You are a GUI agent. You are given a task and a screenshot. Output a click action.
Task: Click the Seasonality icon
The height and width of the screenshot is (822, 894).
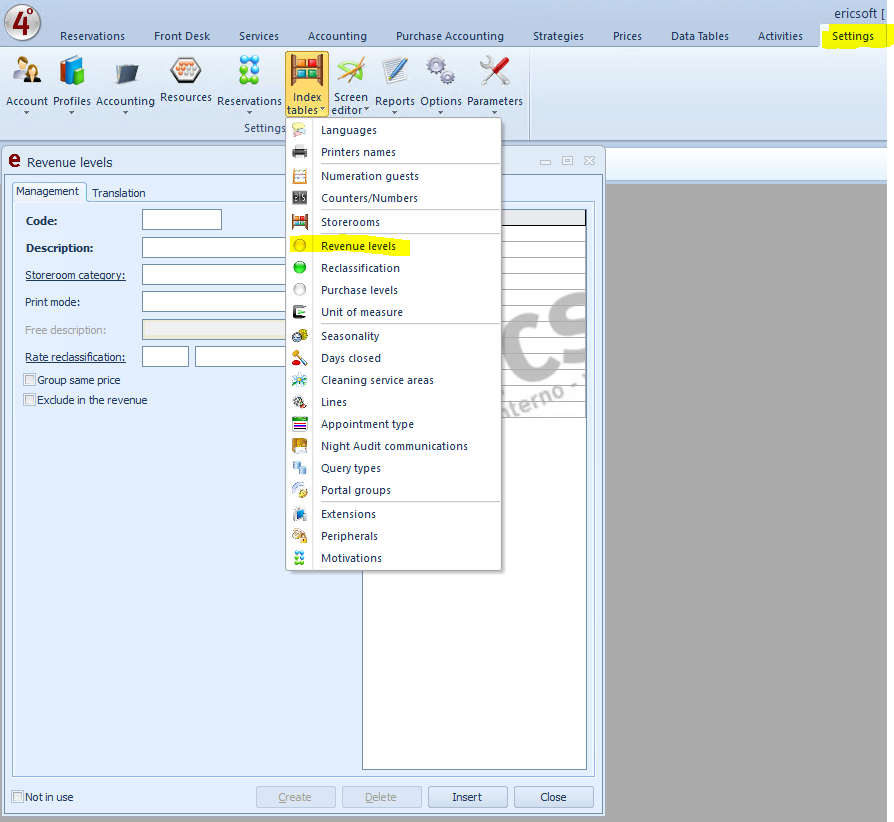[x=299, y=336]
